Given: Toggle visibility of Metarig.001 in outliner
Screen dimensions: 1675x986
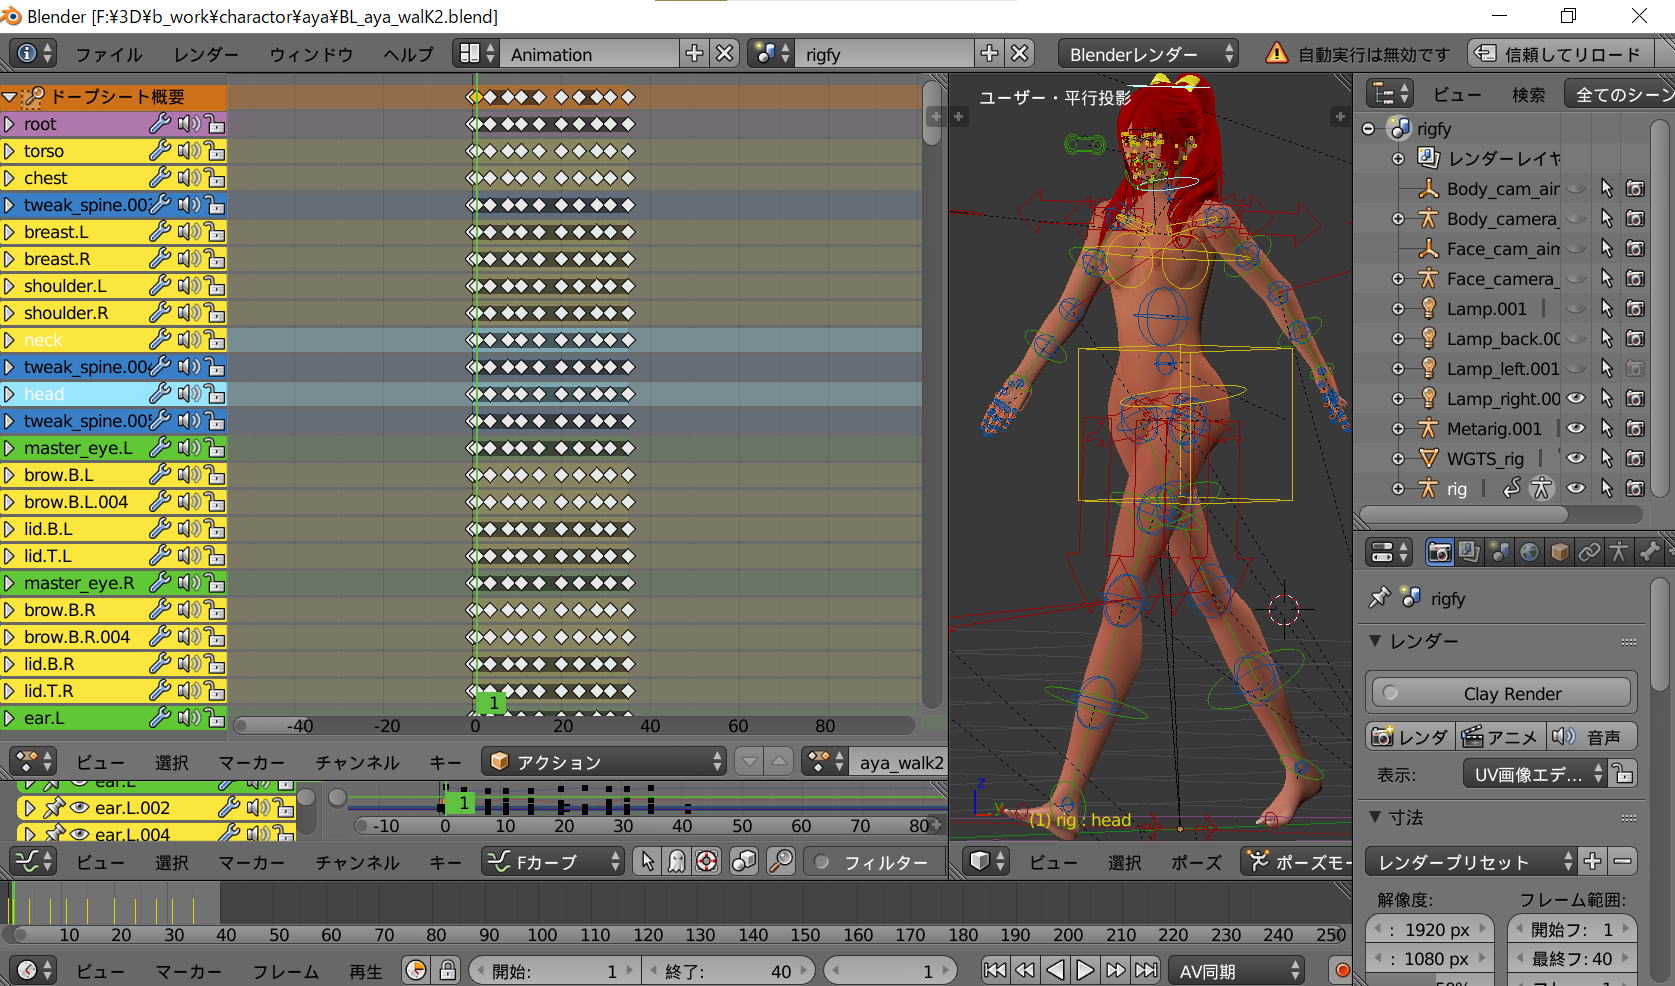Looking at the screenshot, I should [1576, 428].
